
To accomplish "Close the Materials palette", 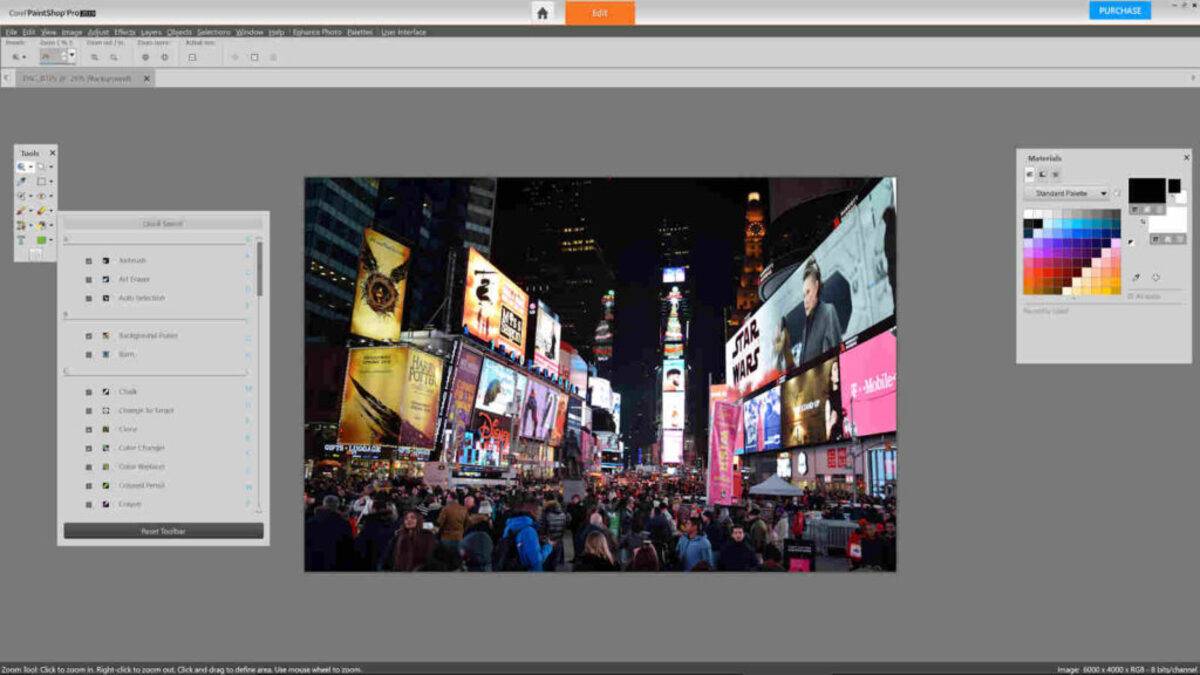I will coord(1187,157).
